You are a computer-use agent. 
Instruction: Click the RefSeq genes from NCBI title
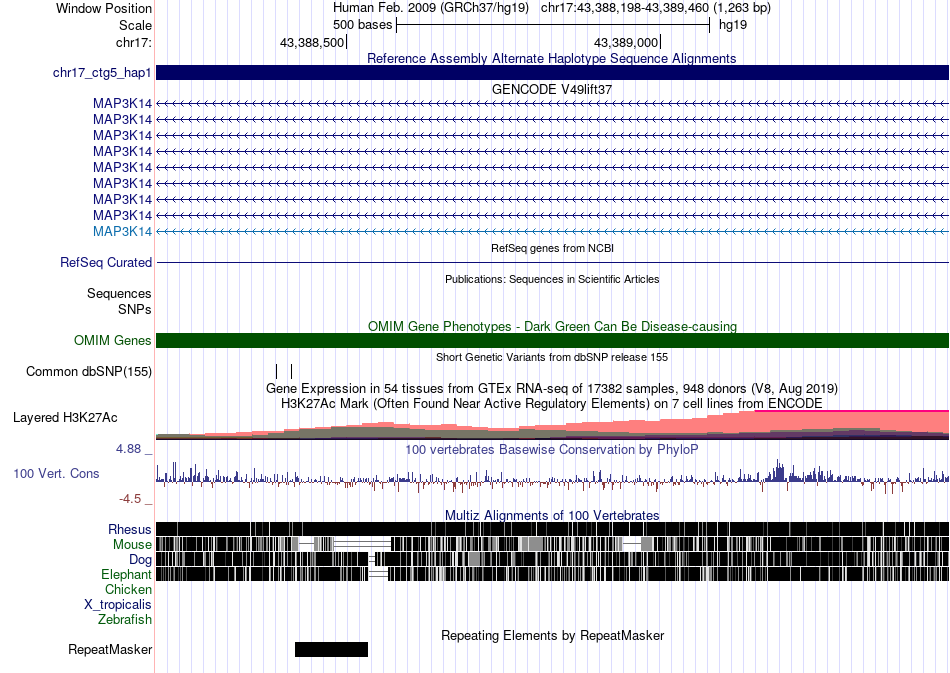point(552,248)
